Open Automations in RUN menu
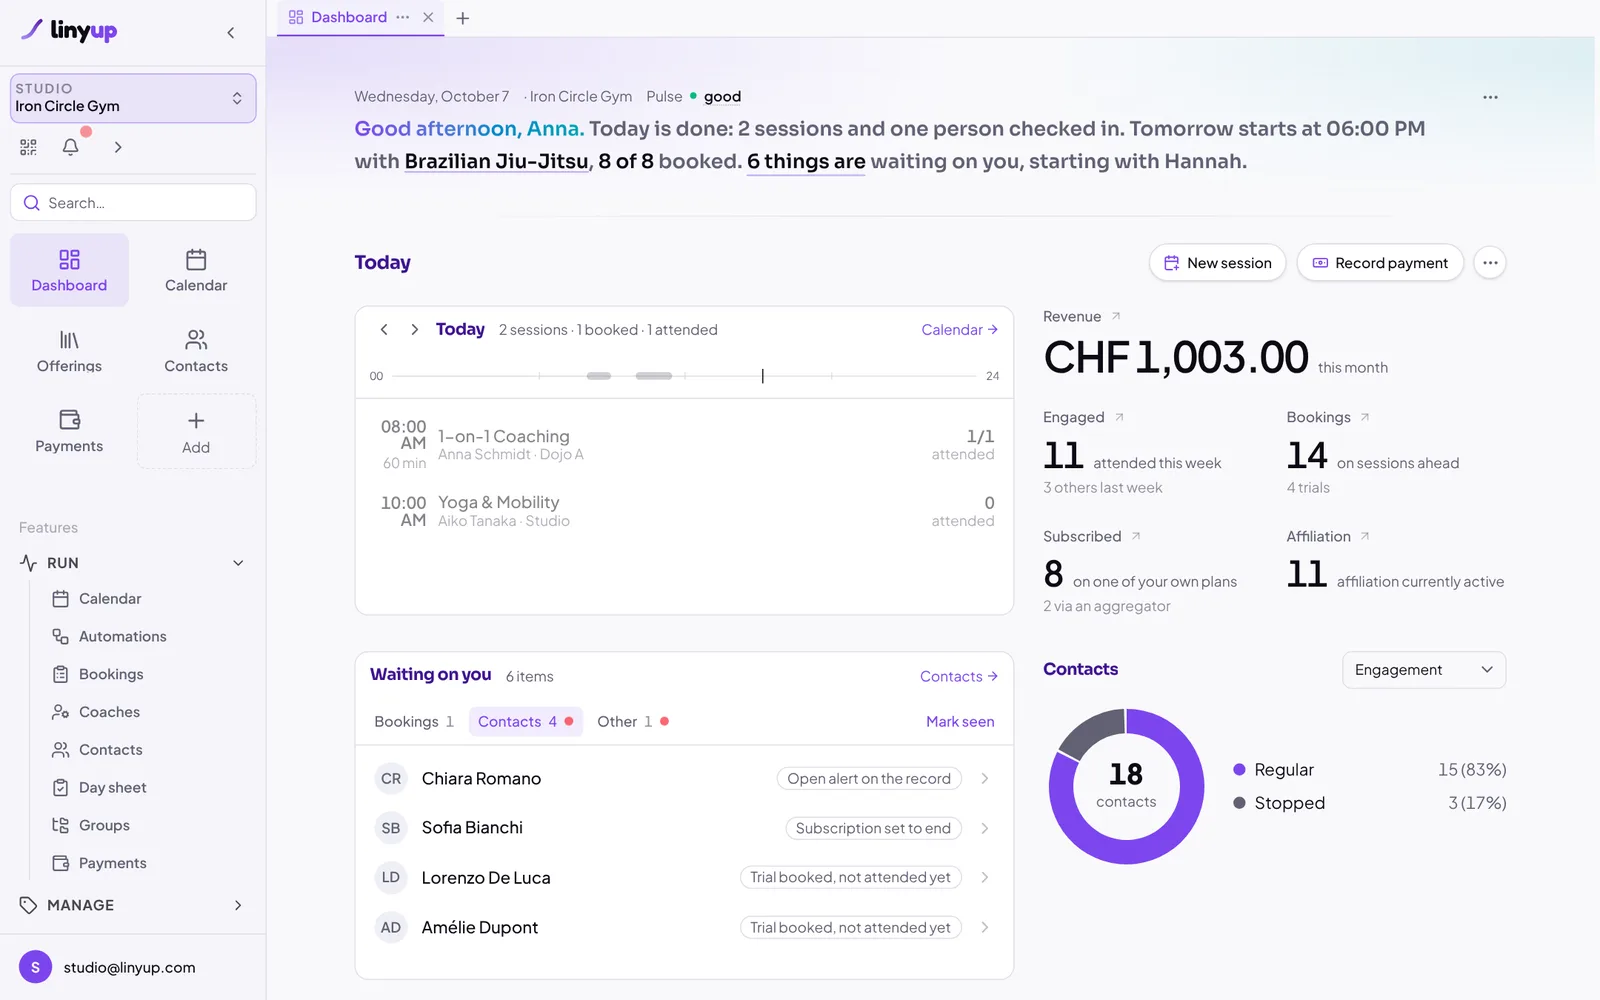Screen dimensions: 1600x1000 click(x=123, y=637)
